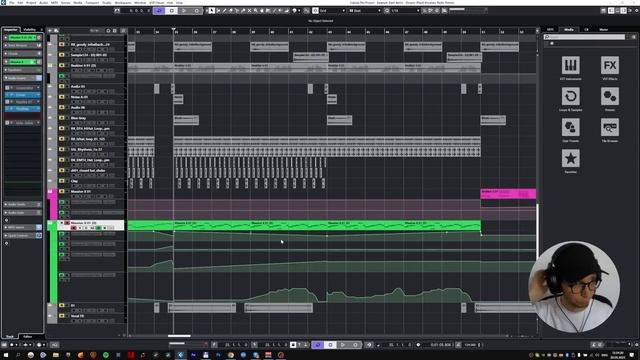This screenshot has width=640, height=360.
Task: Open the Project menu
Action: 31,2
